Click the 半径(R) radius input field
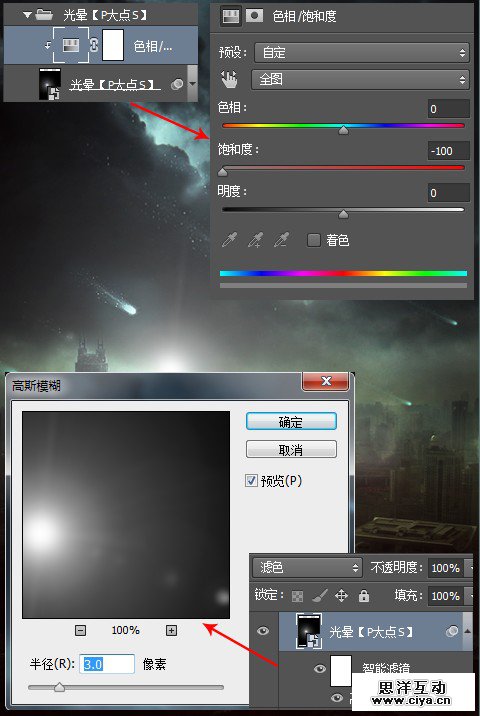Screen dimensions: 480x716 click(107, 664)
